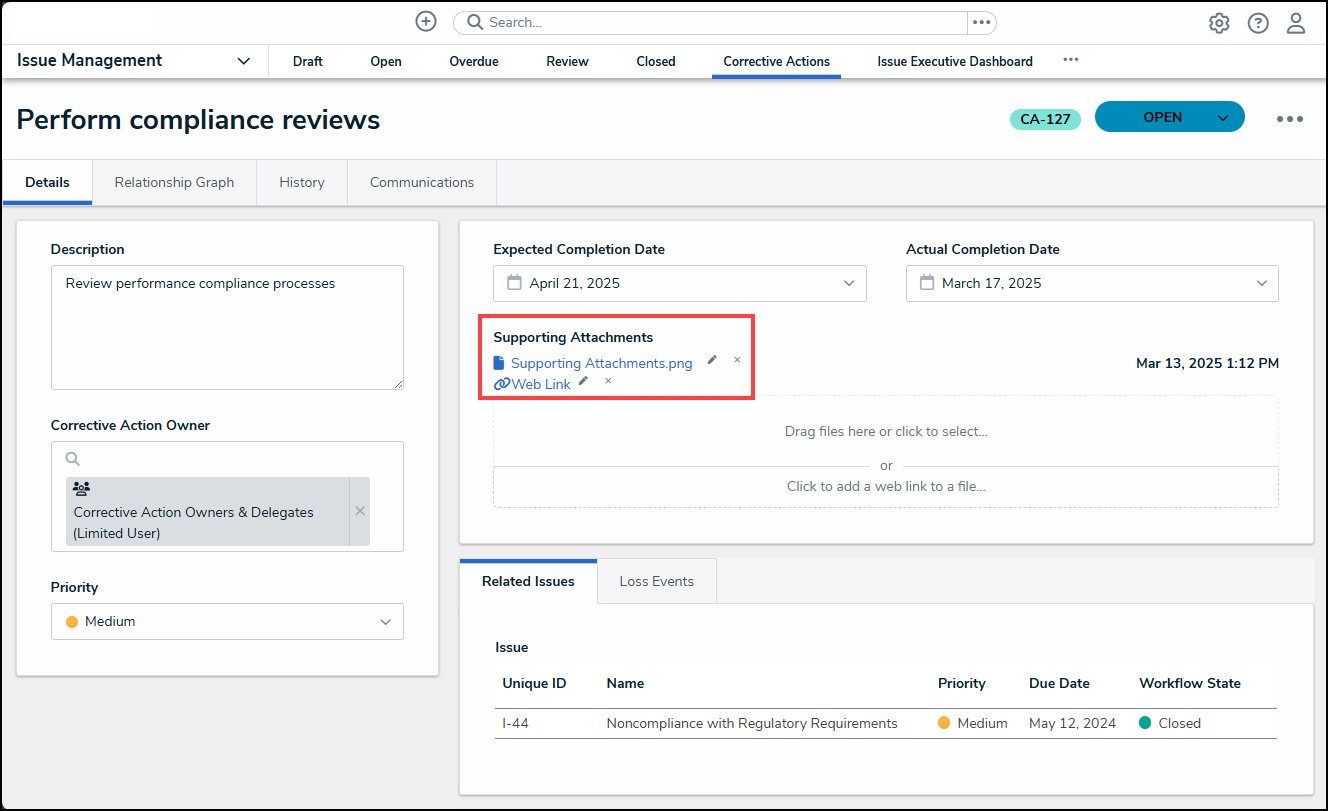The height and width of the screenshot is (811, 1328).
Task: Edit the Supporting Attachments.png file name
Action: click(712, 360)
